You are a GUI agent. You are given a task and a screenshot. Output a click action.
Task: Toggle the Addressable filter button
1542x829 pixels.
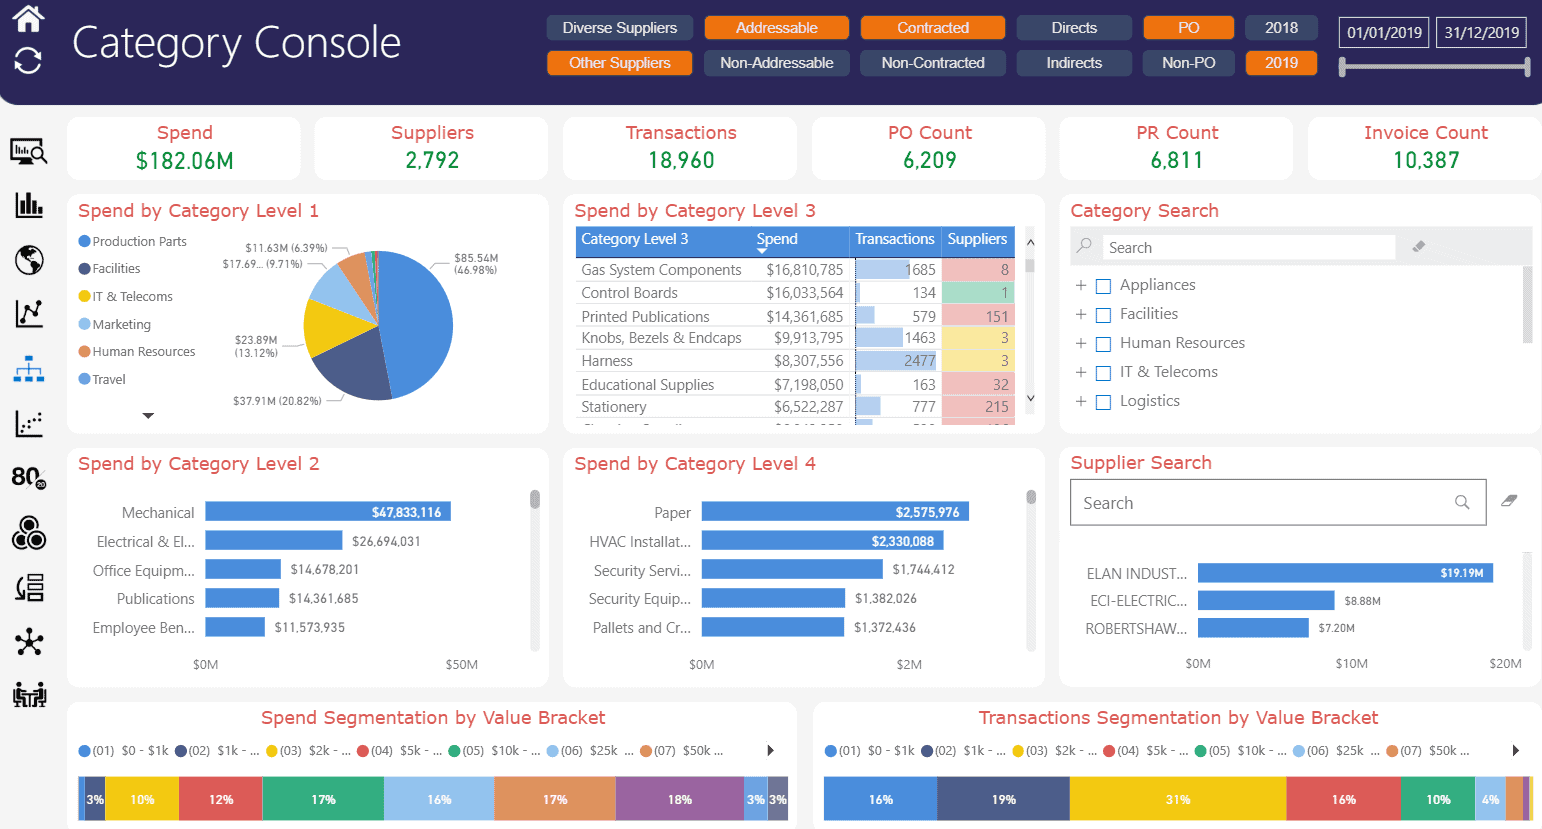pyautogui.click(x=776, y=27)
